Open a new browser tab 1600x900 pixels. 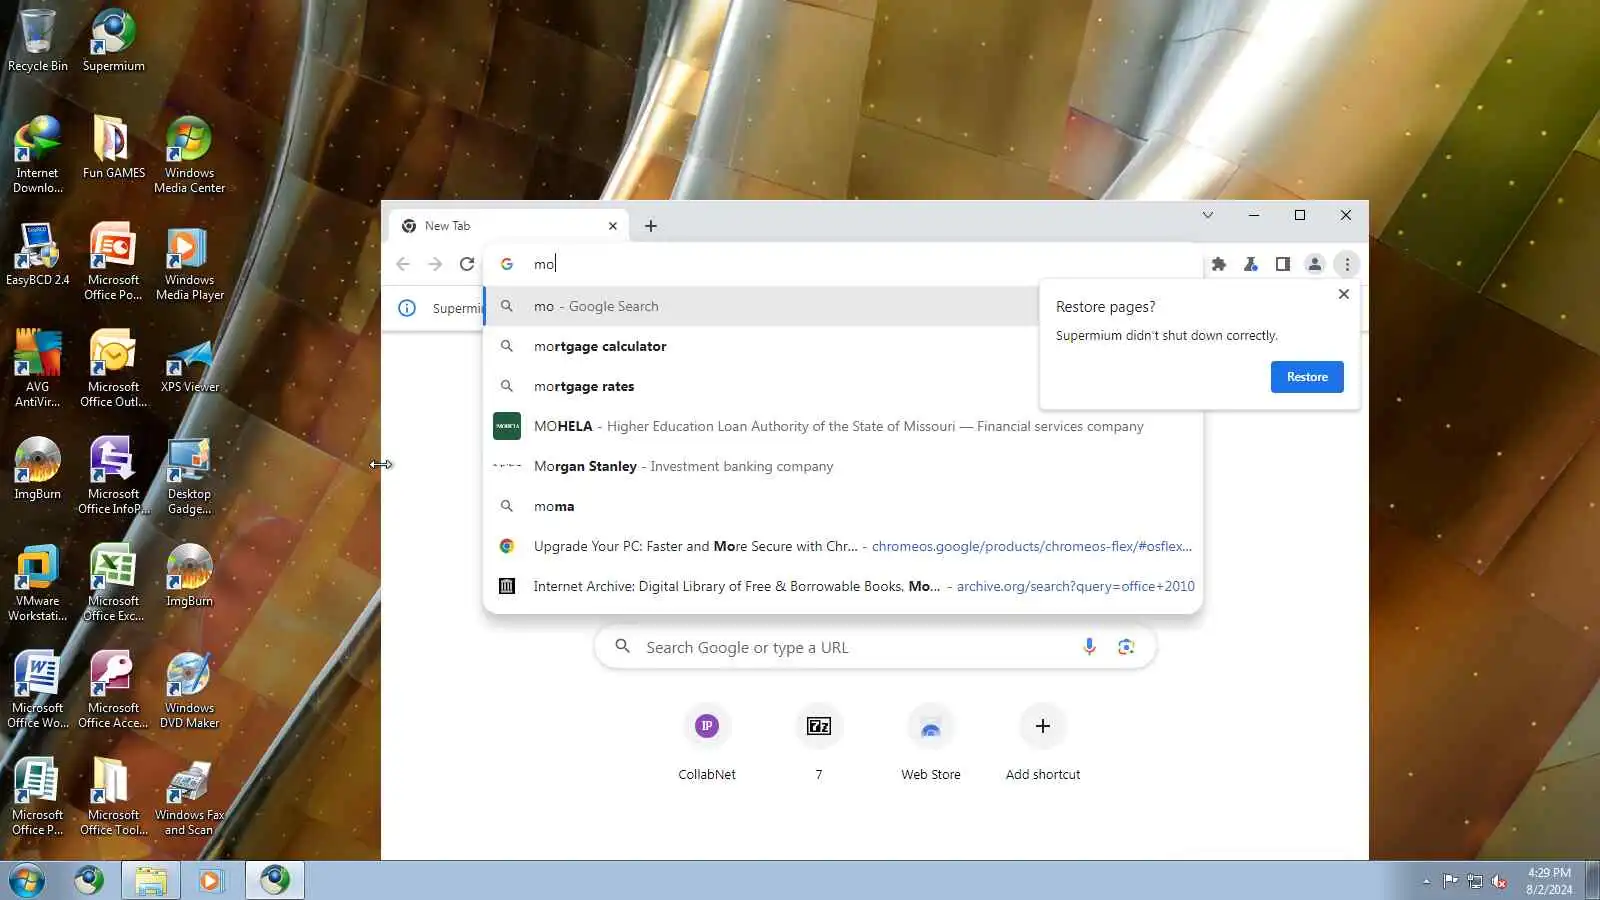point(651,226)
